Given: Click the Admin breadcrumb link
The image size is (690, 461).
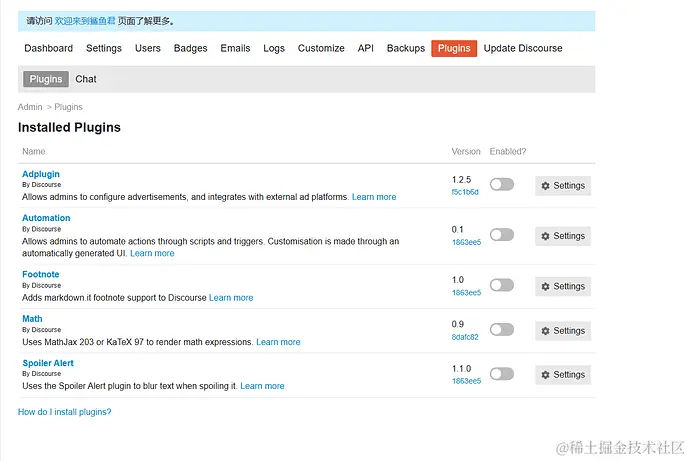Looking at the screenshot, I should [x=30, y=107].
